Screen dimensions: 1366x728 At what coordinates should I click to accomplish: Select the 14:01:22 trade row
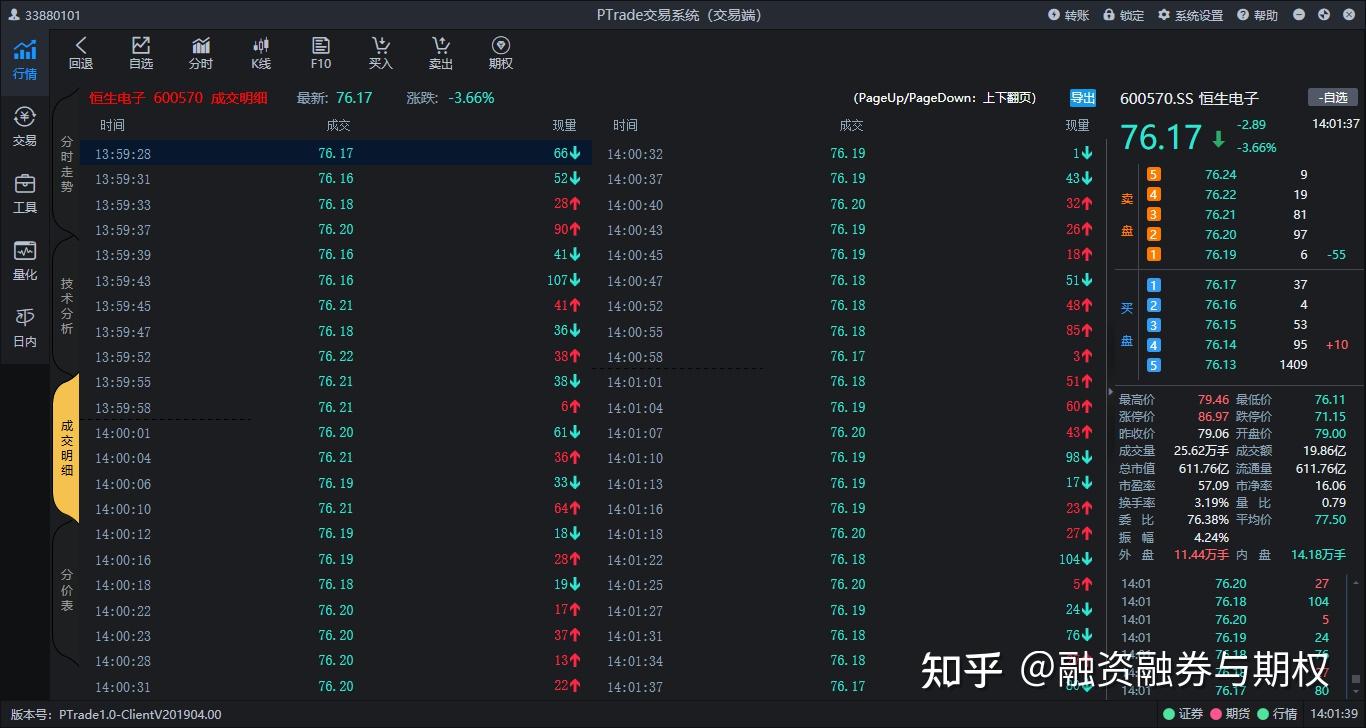pos(848,559)
